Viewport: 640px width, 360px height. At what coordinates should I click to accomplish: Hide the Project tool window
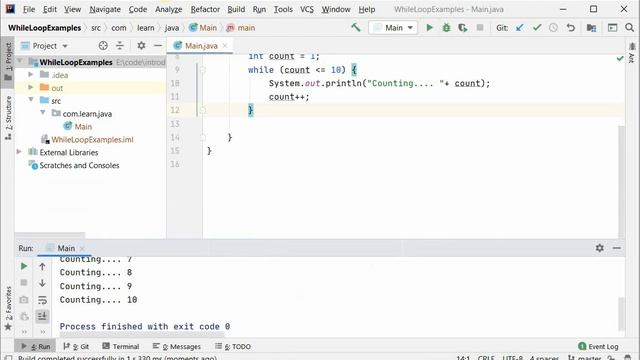(158, 46)
